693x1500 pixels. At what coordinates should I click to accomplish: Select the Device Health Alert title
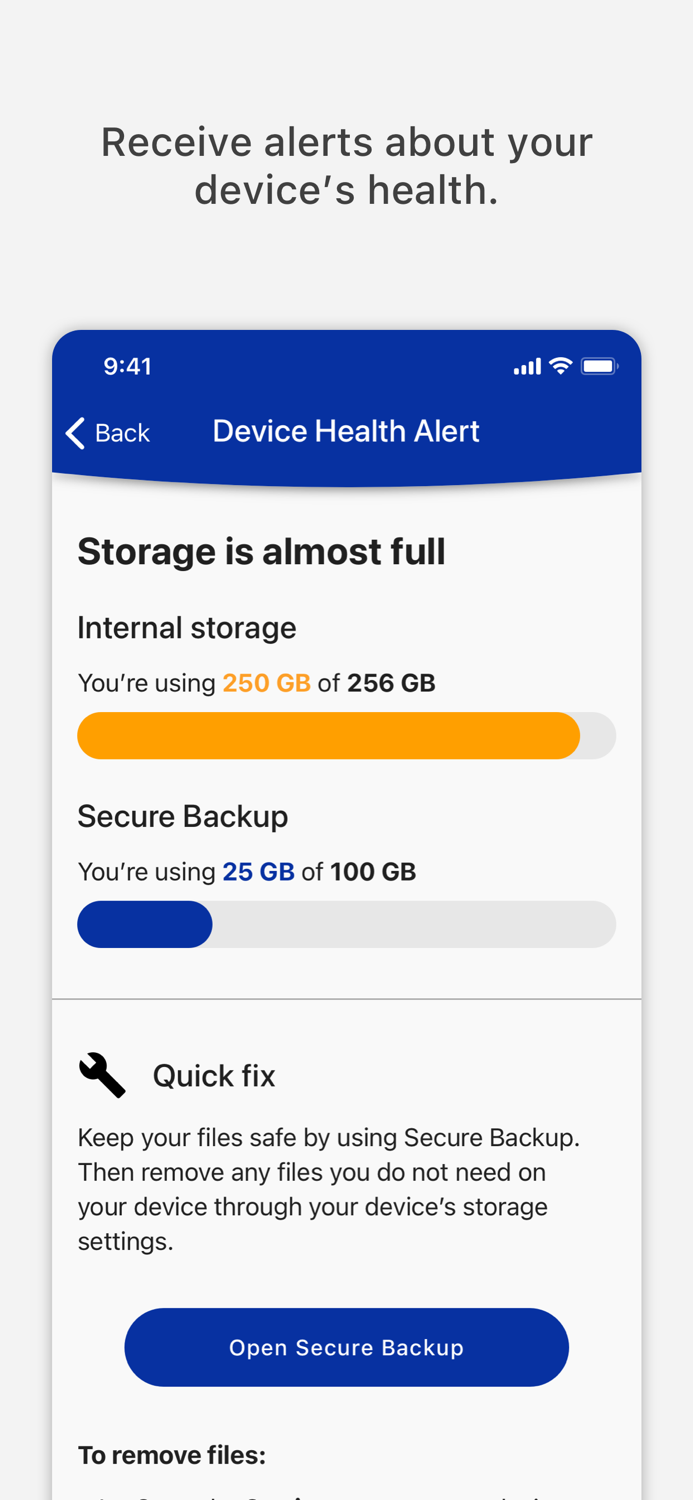346,430
